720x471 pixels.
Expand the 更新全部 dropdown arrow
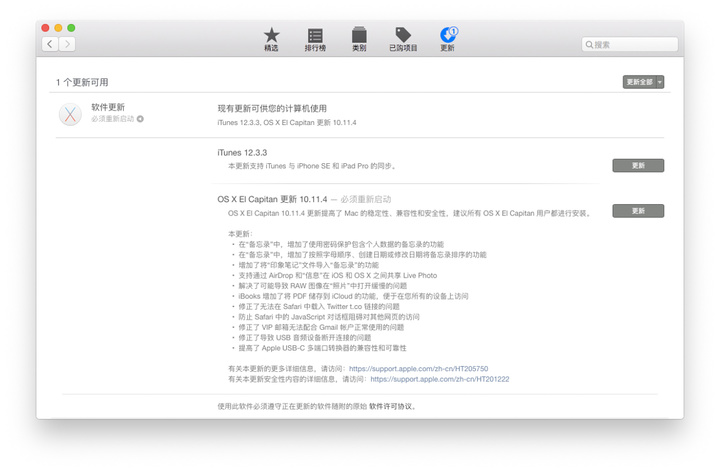coord(660,82)
